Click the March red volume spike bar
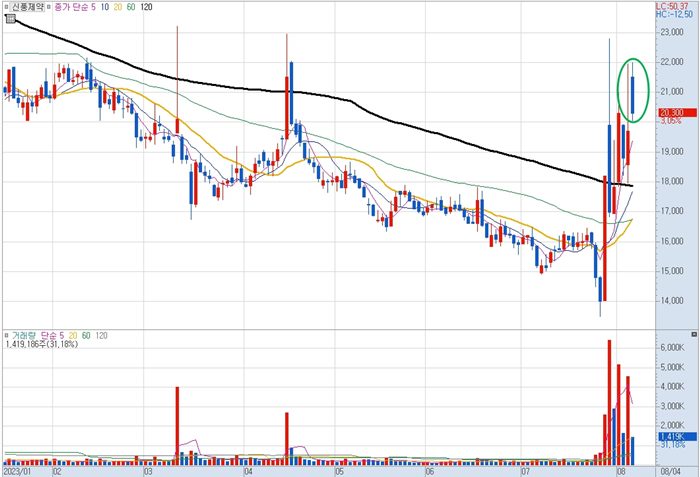Image resolution: width=700 pixels, height=477 pixels. pos(177,426)
